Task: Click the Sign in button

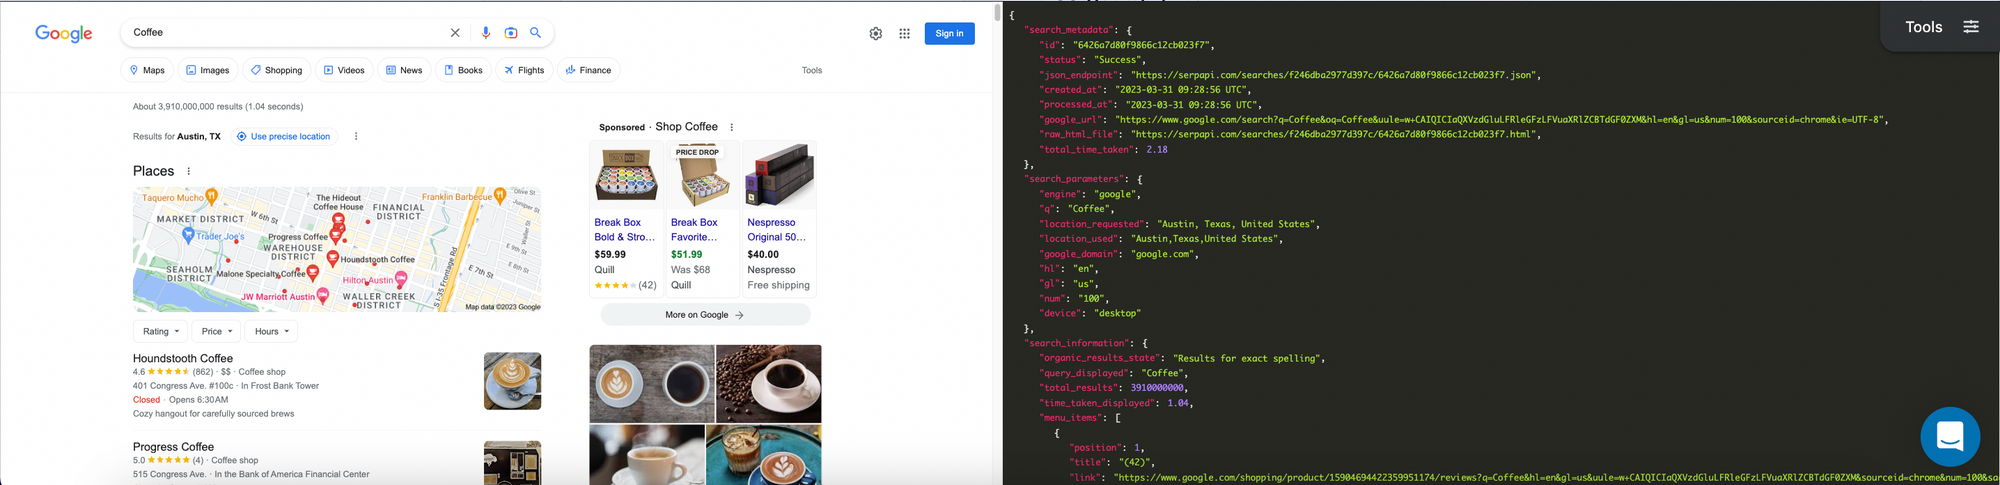Action: pyautogui.click(x=949, y=33)
